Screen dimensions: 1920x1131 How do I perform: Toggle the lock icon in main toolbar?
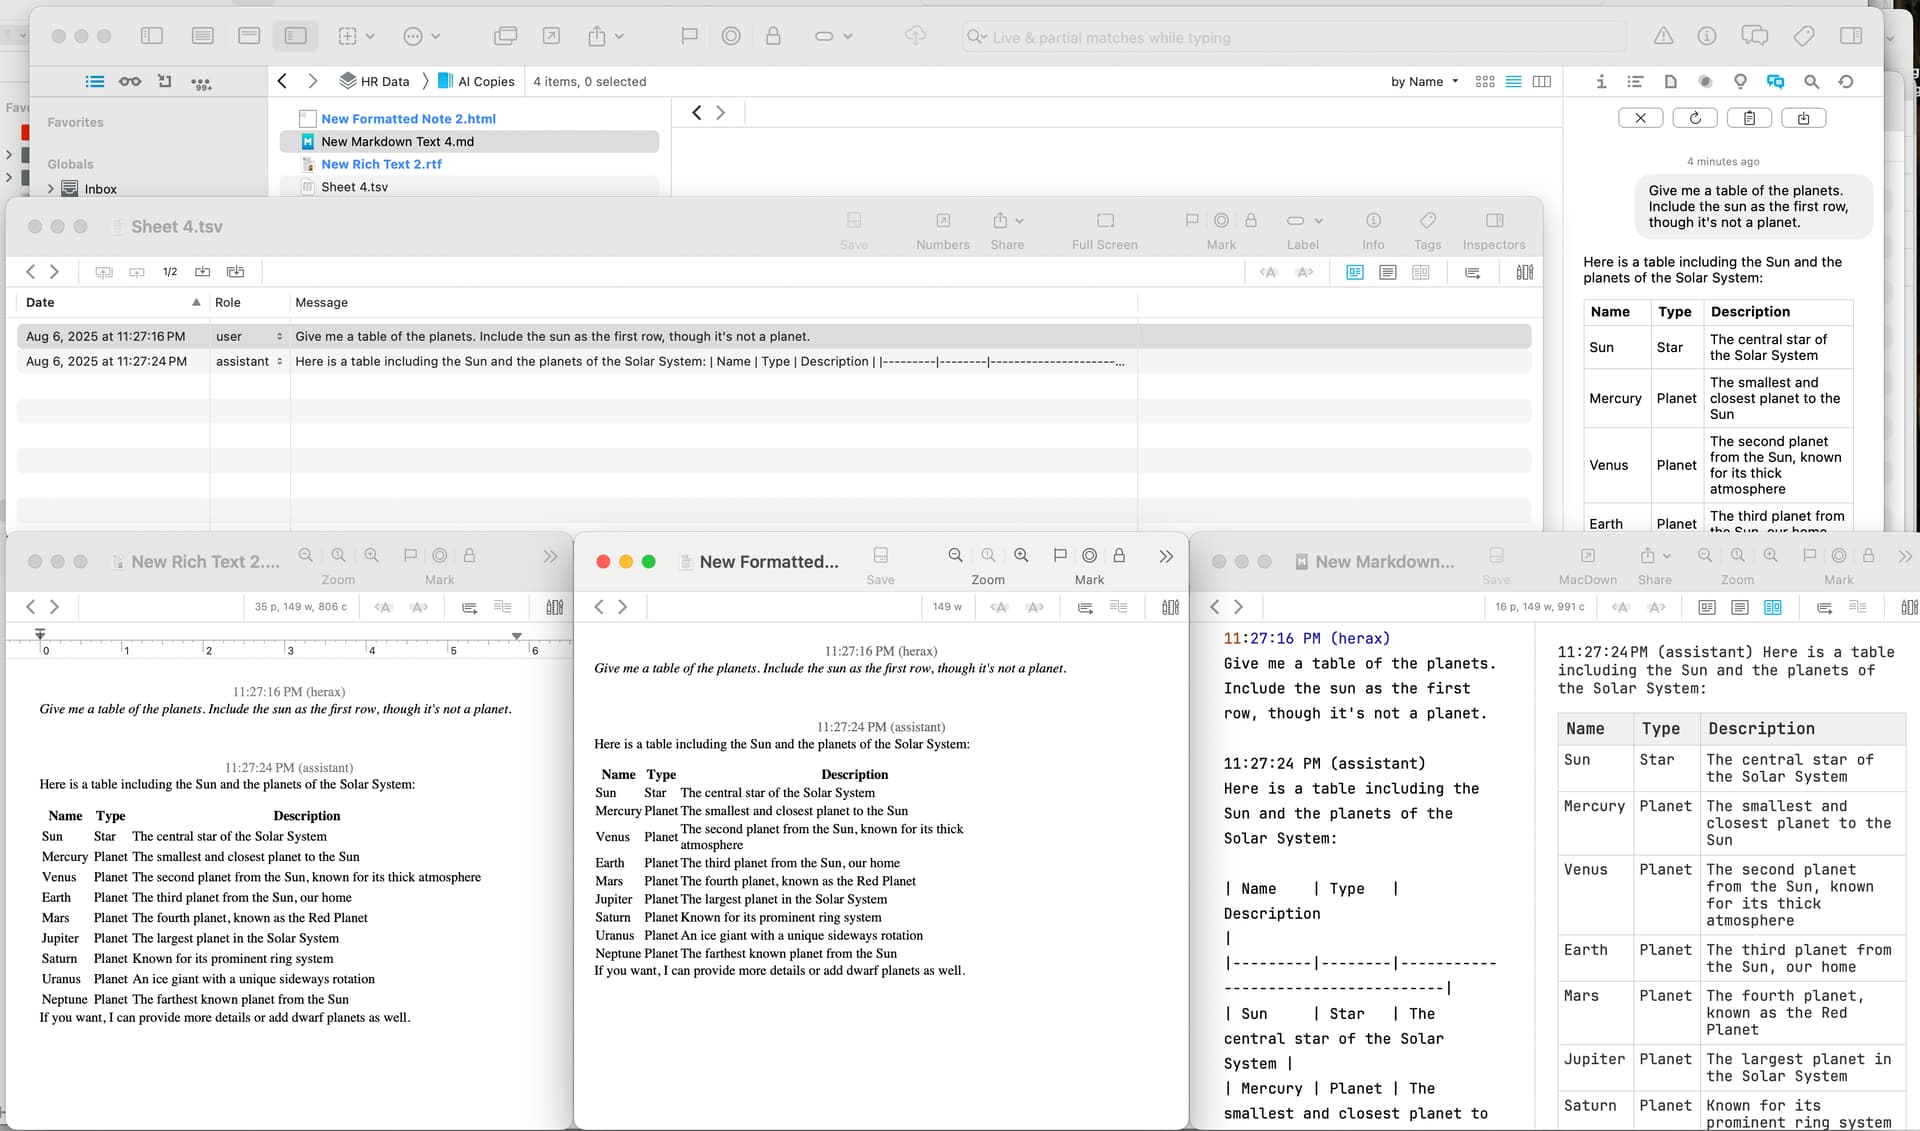click(x=773, y=36)
